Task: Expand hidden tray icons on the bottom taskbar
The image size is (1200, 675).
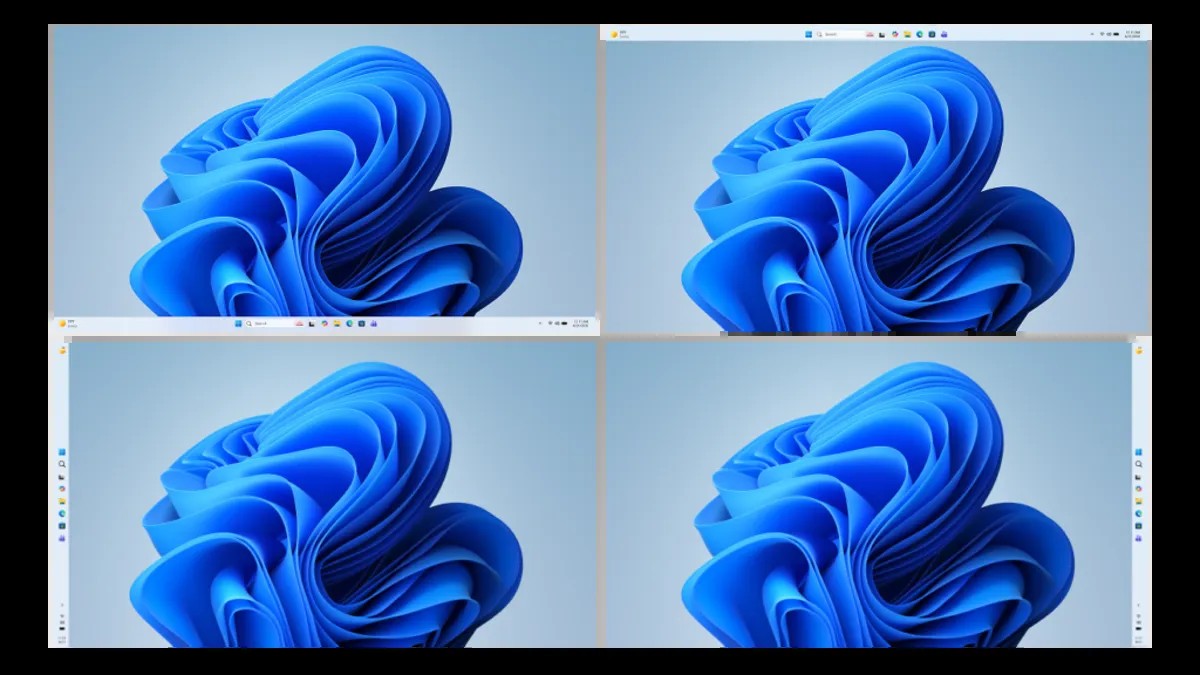Action: click(x=540, y=324)
